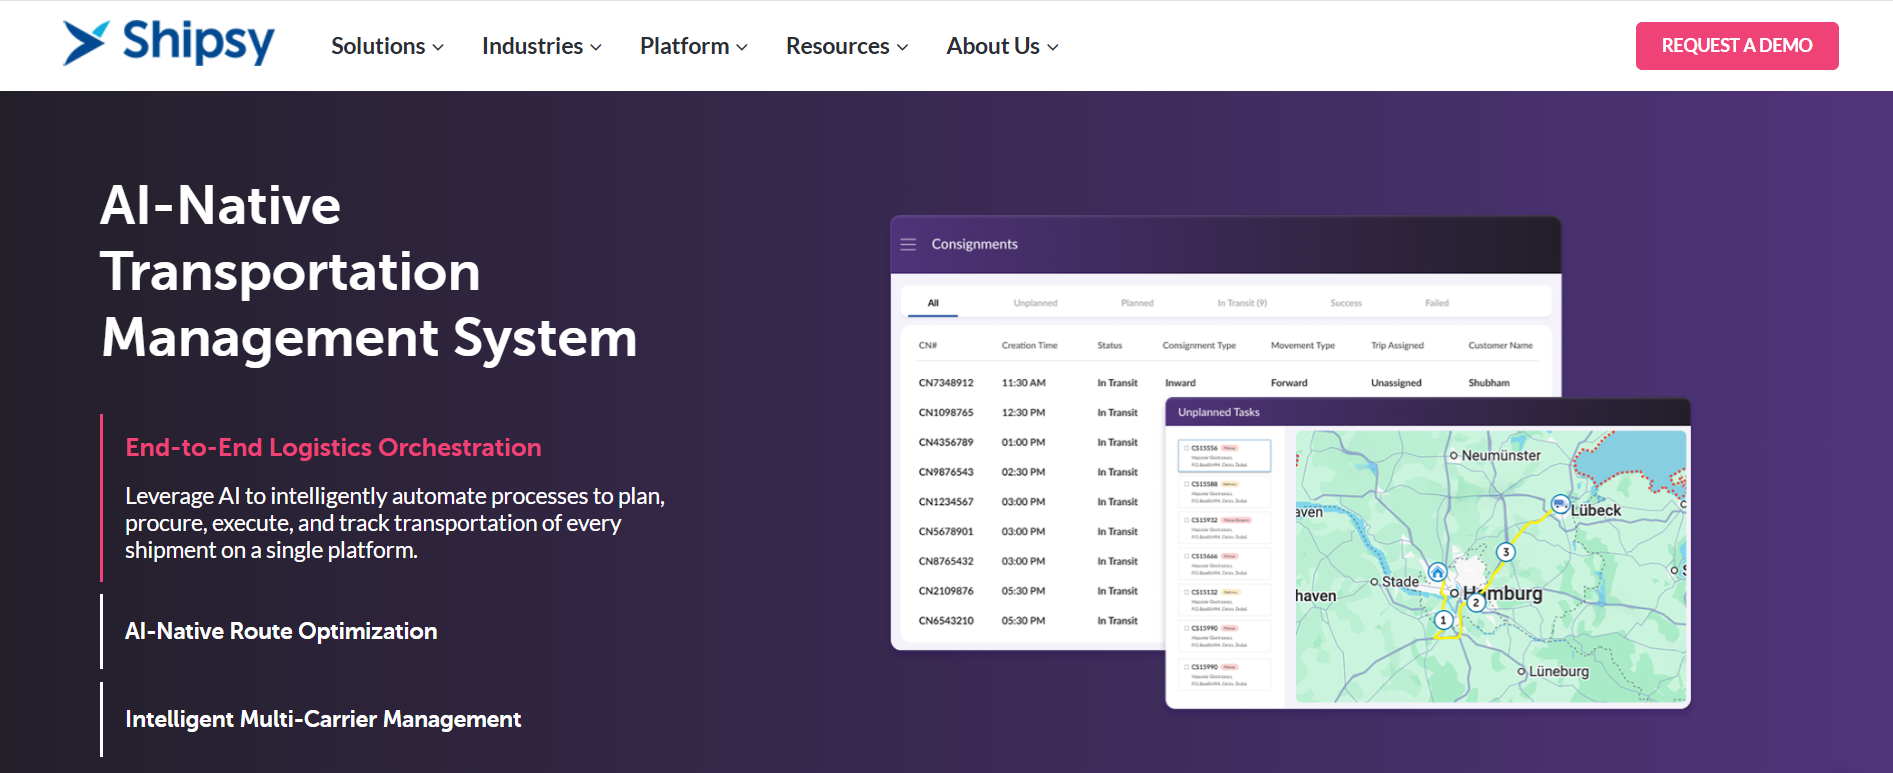
Task: Click the 11:30 AM creation time
Action: 1024,383
